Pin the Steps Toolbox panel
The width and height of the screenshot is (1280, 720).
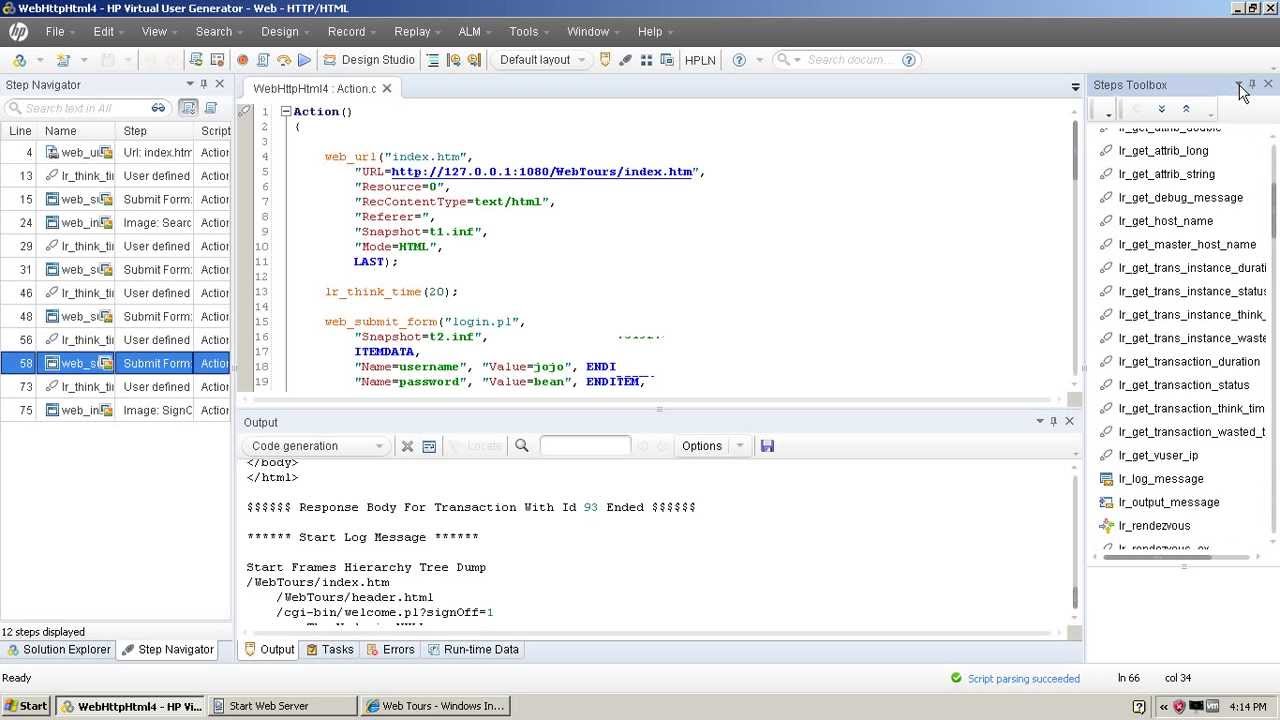tap(1253, 85)
